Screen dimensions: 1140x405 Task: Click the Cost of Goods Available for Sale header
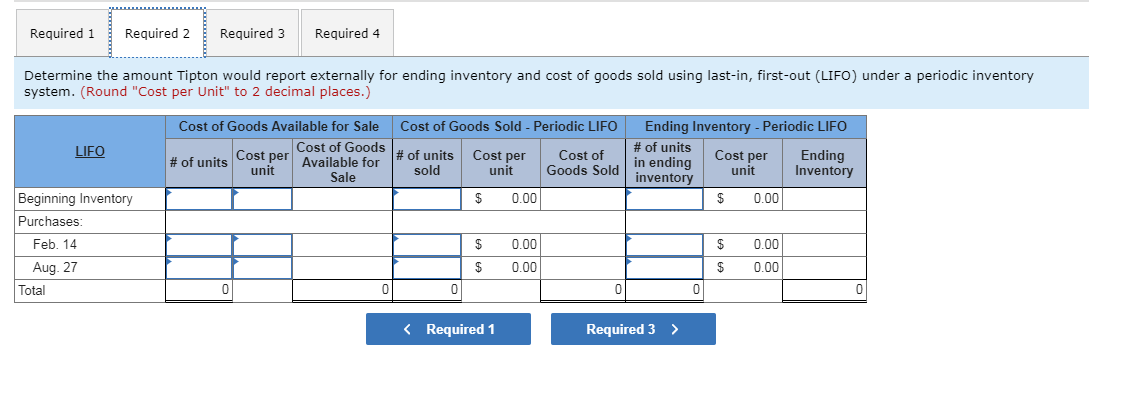coord(279,127)
